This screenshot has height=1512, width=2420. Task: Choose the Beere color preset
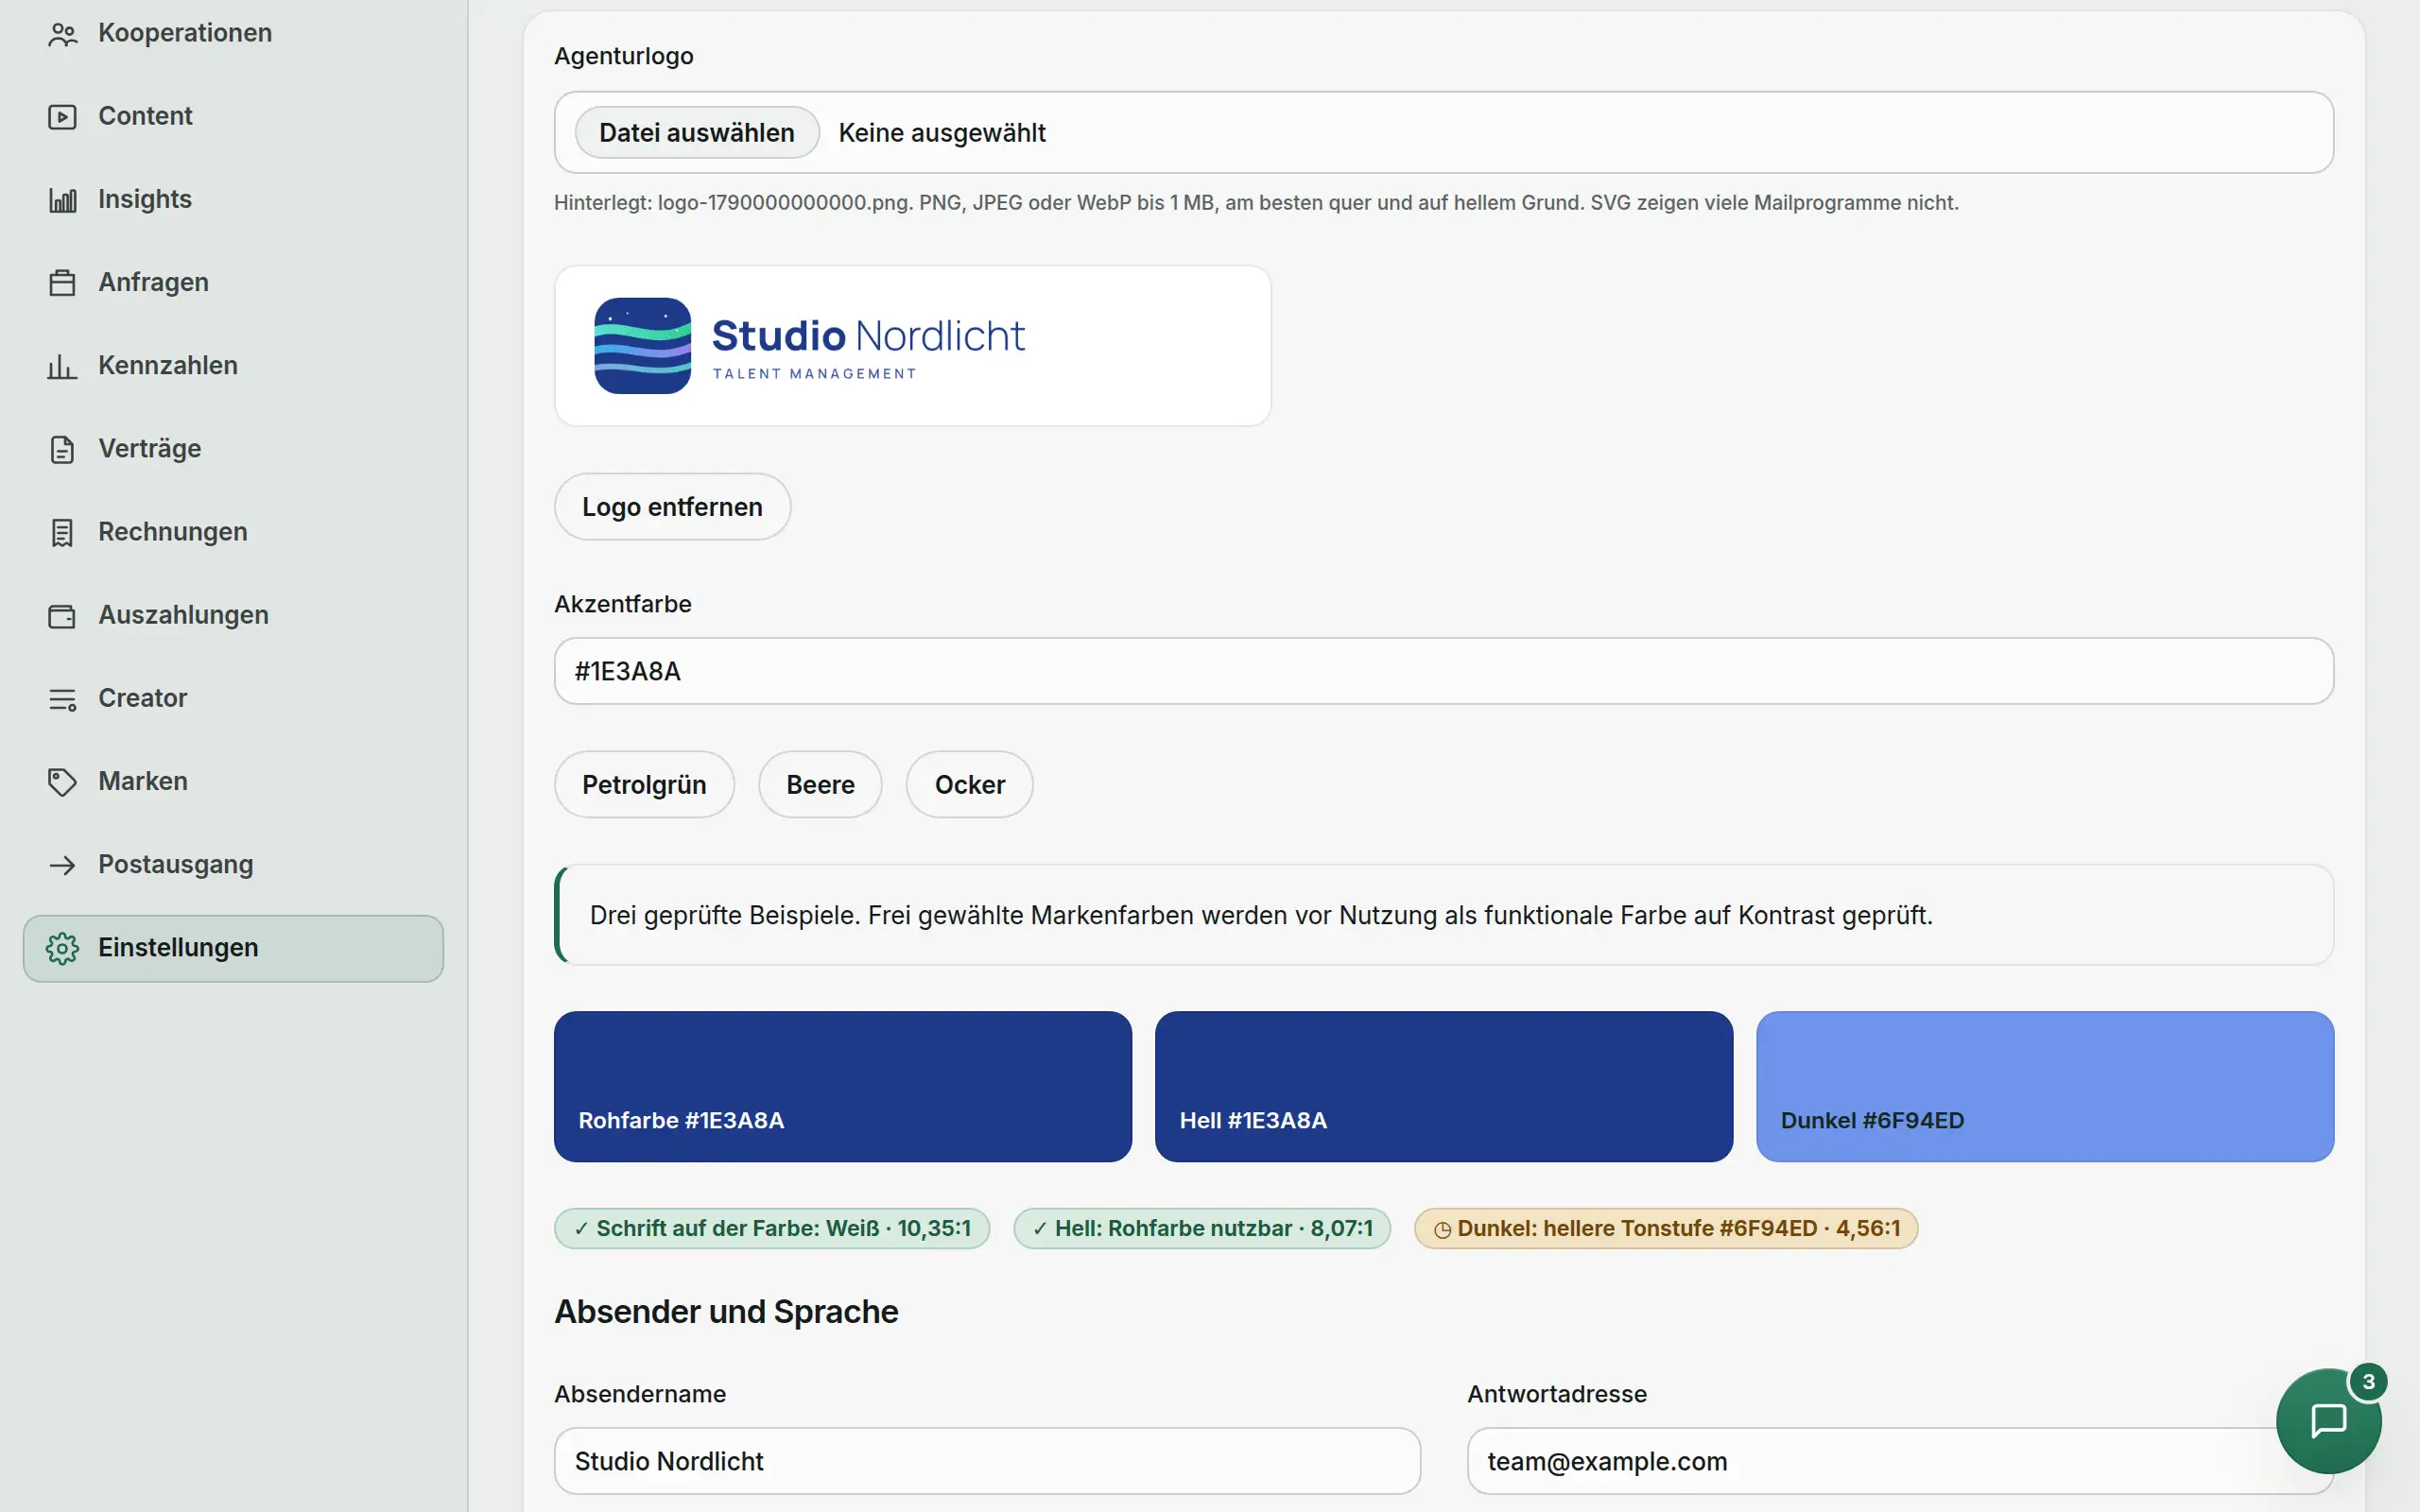(820, 784)
